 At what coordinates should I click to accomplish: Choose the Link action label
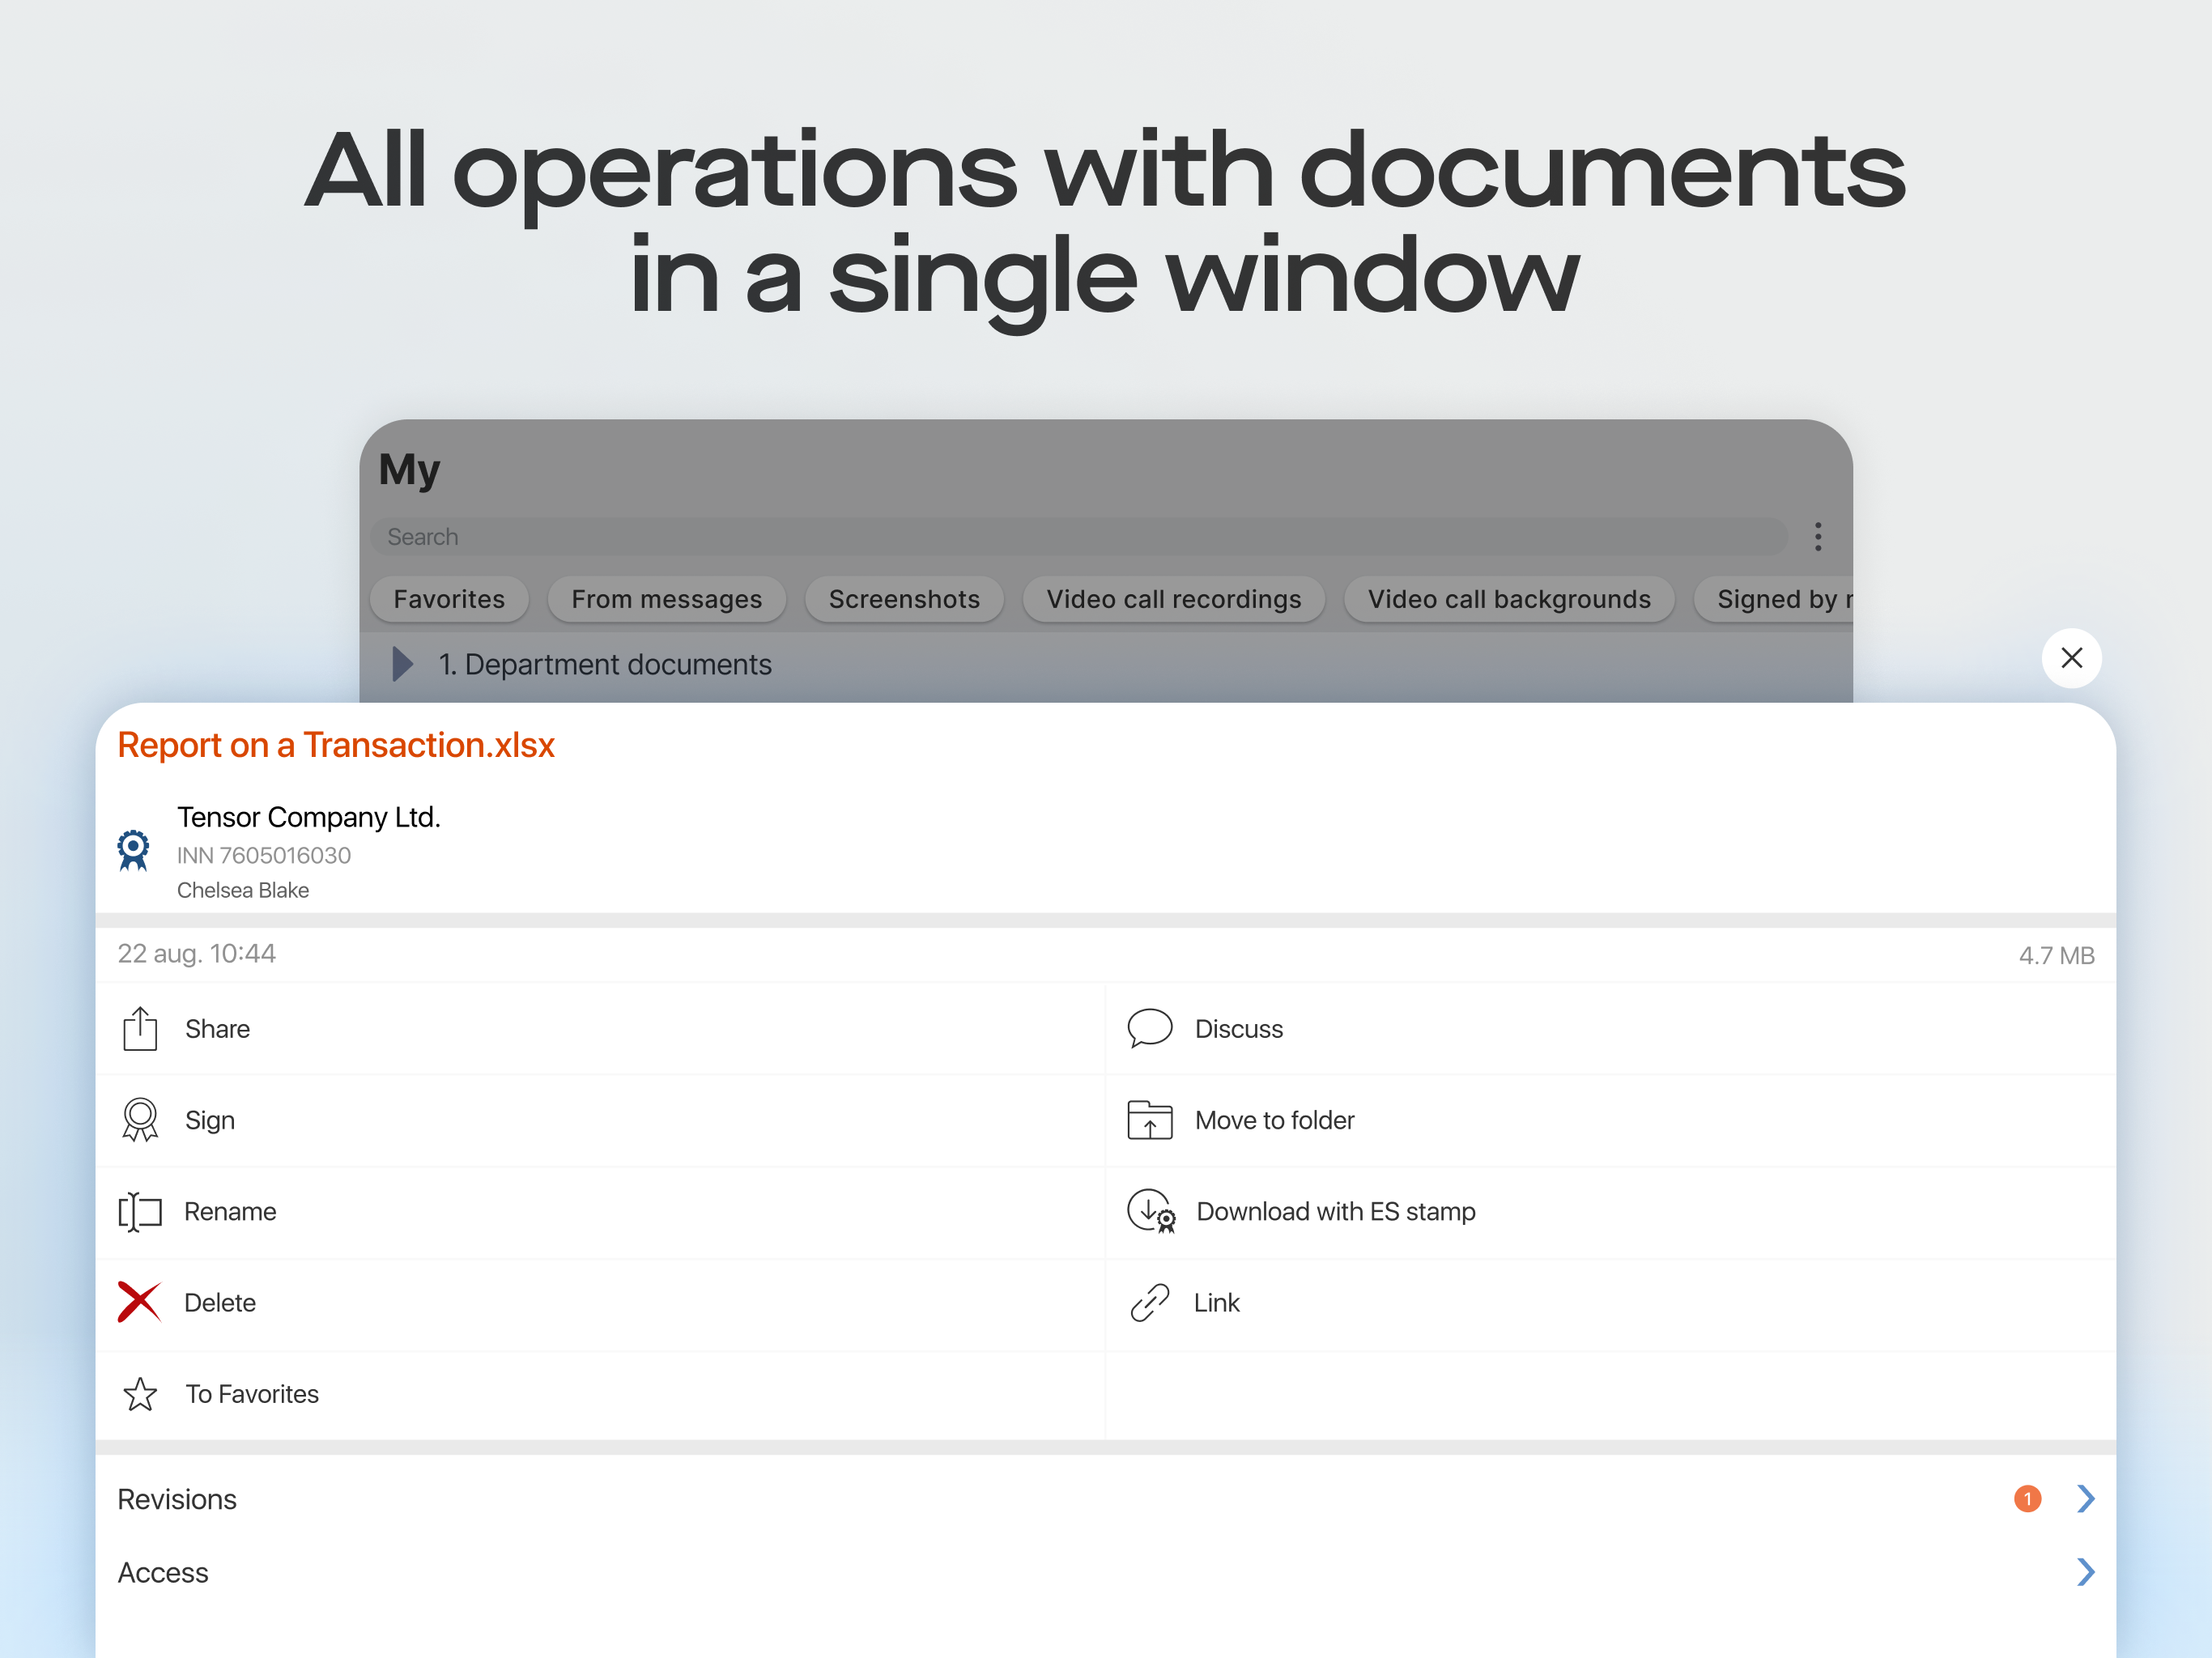click(x=1217, y=1302)
